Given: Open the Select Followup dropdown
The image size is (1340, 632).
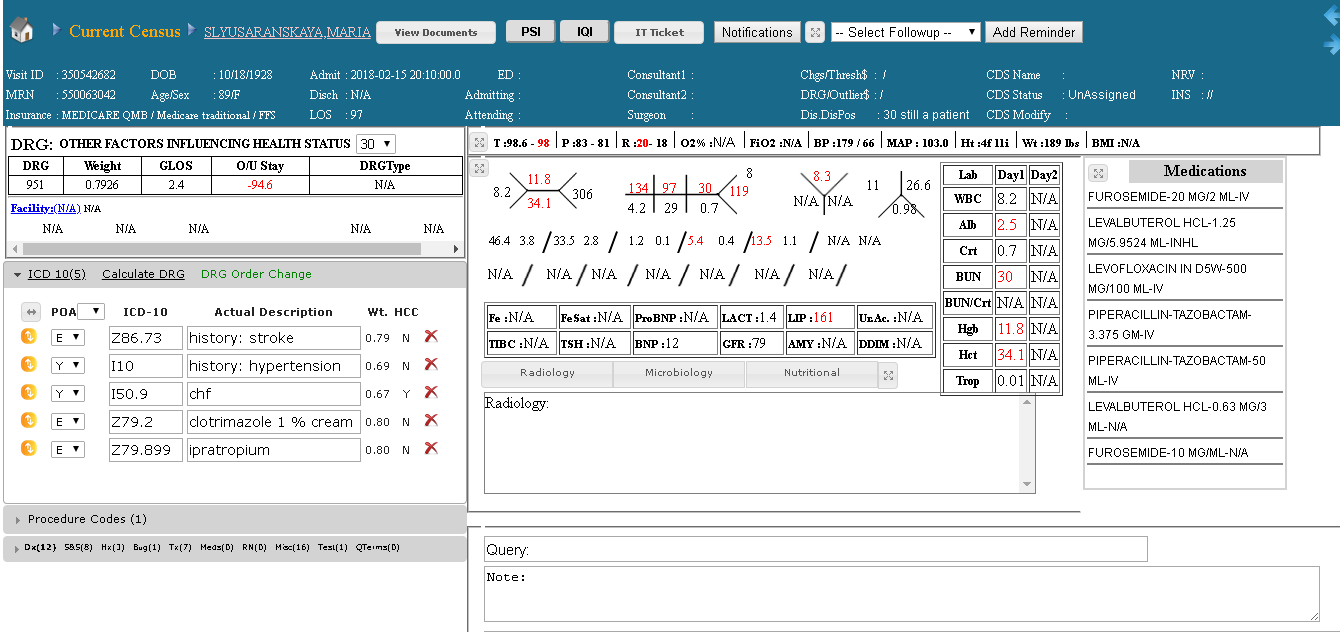Looking at the screenshot, I should pos(905,31).
